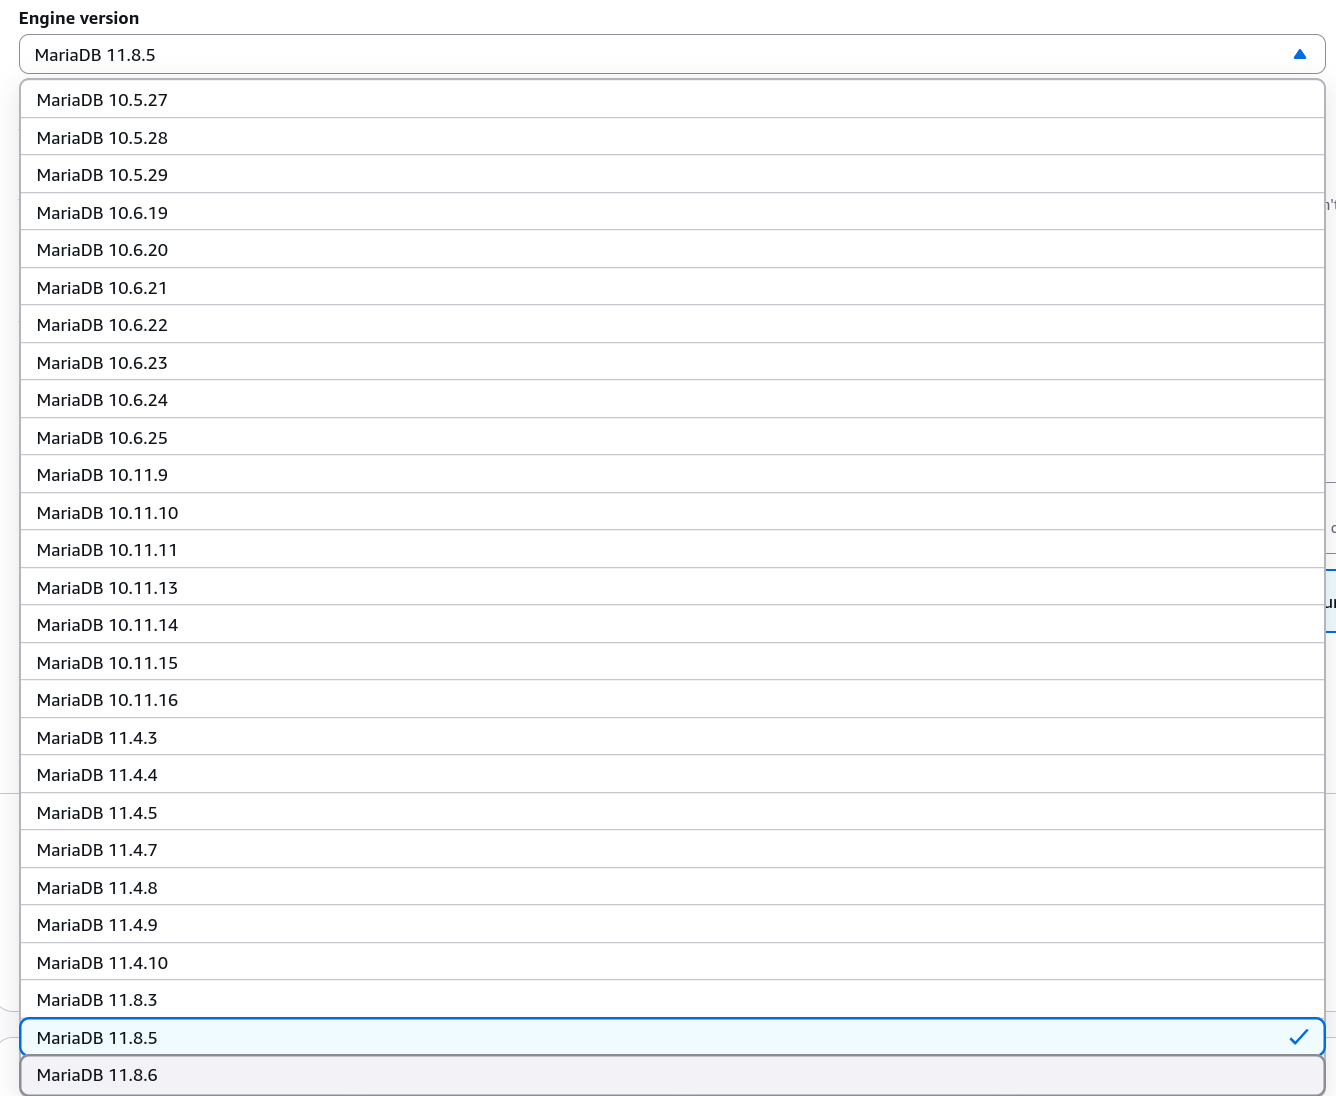Select MariaDB 10.11.9 version
1336x1096 pixels.
pyautogui.click(x=102, y=475)
